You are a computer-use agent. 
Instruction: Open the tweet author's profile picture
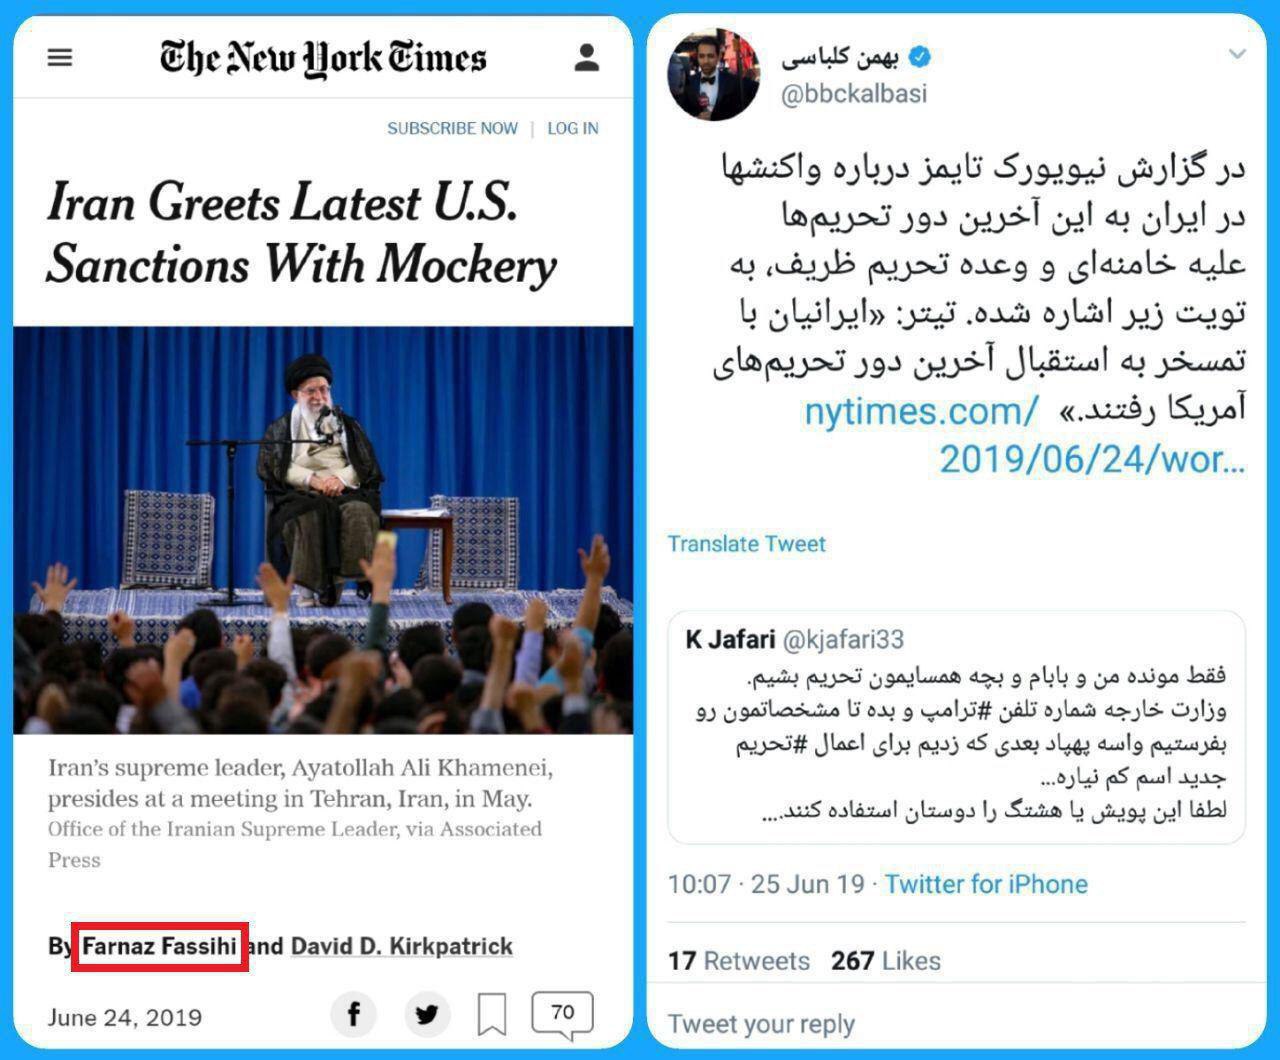click(x=714, y=75)
